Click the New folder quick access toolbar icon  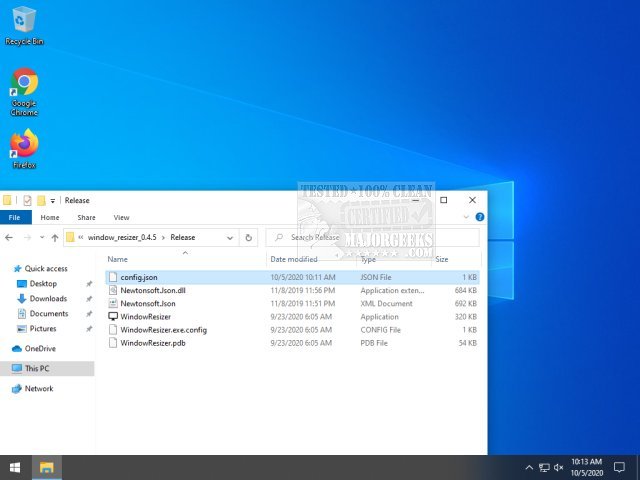click(x=41, y=200)
